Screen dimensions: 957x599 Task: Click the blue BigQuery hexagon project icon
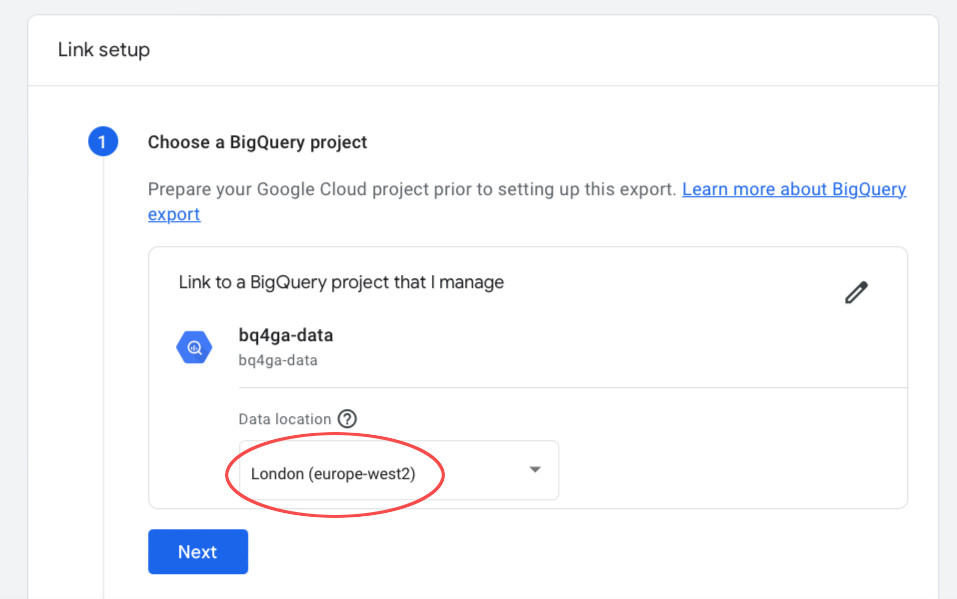coord(194,347)
